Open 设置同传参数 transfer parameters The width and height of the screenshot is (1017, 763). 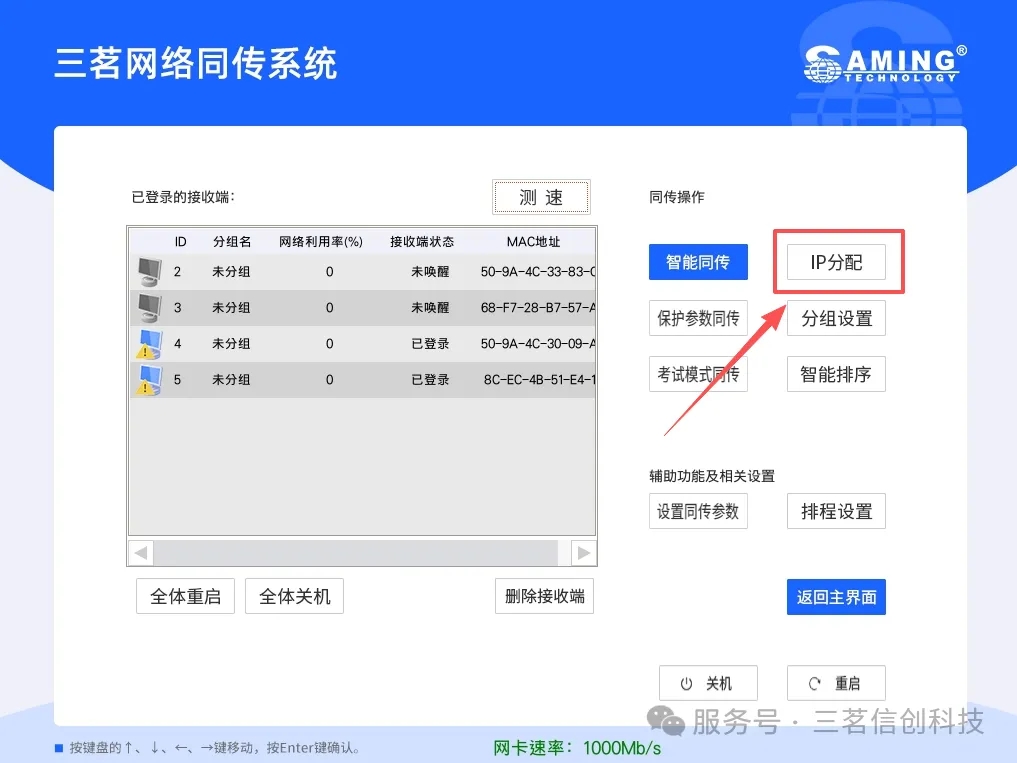[x=698, y=511]
